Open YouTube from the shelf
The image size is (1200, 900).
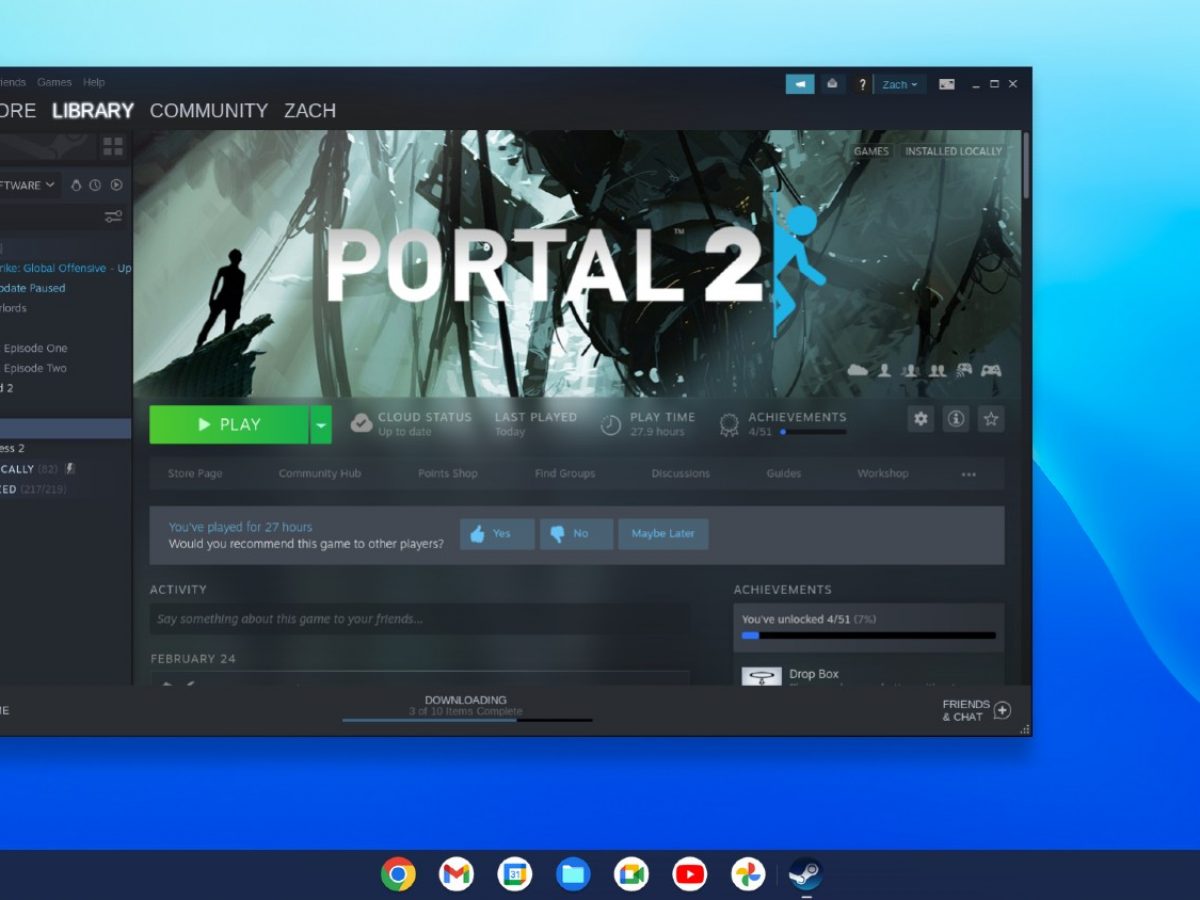pyautogui.click(x=689, y=874)
